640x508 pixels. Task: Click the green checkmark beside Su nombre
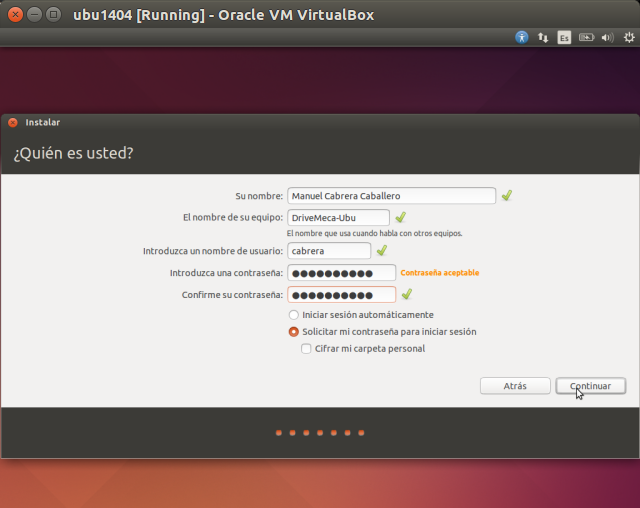pyautogui.click(x=507, y=195)
